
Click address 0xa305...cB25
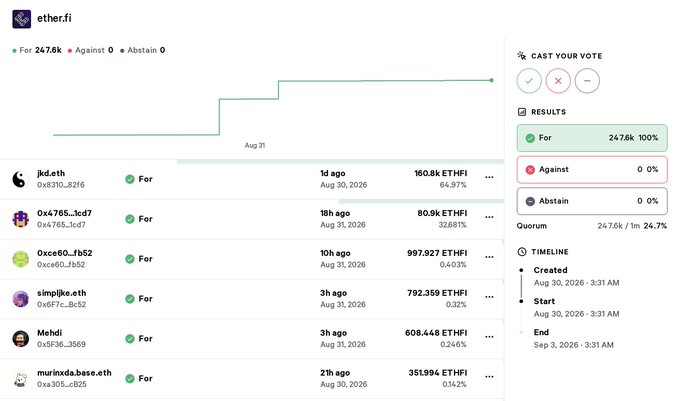pyautogui.click(x=62, y=384)
